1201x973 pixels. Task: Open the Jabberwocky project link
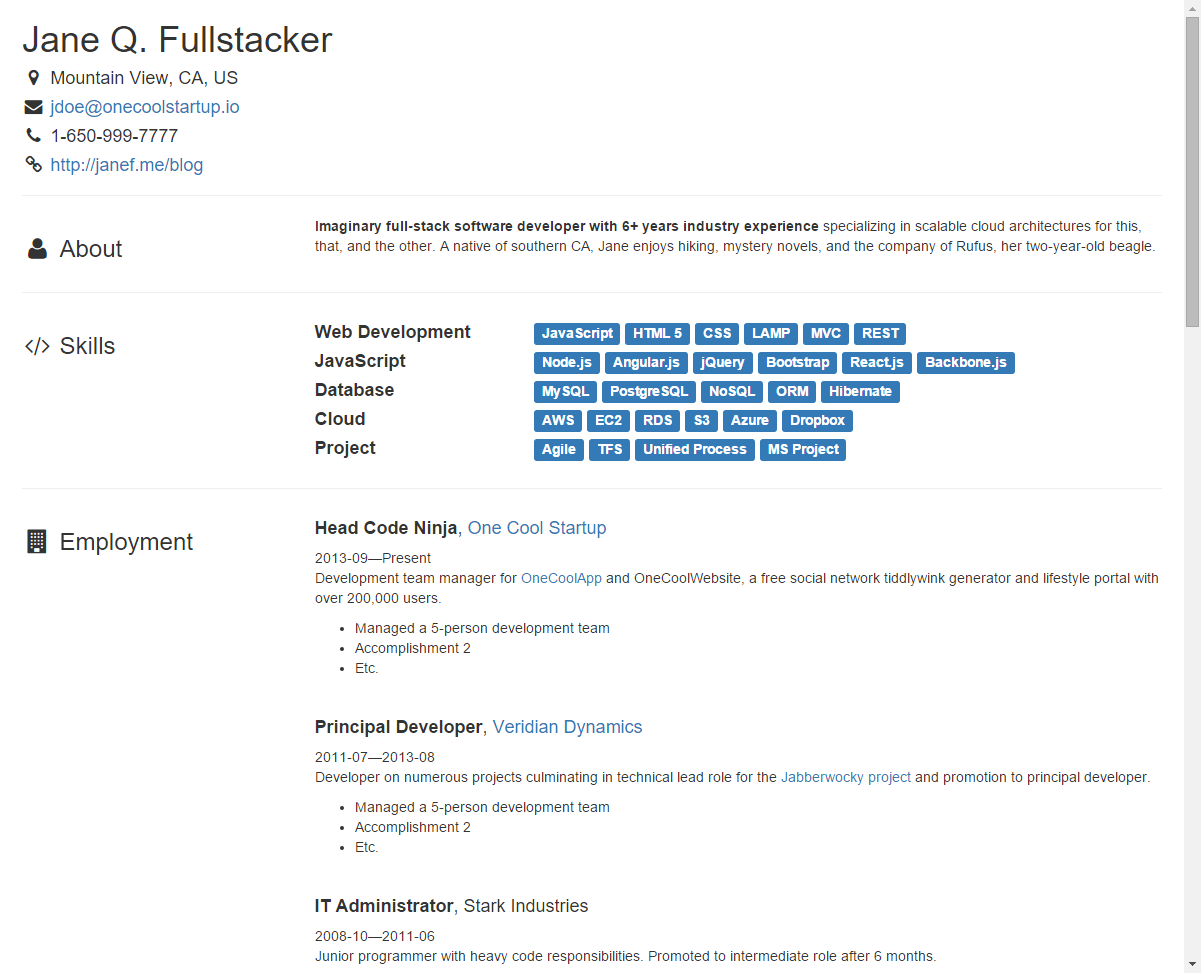click(x=846, y=777)
